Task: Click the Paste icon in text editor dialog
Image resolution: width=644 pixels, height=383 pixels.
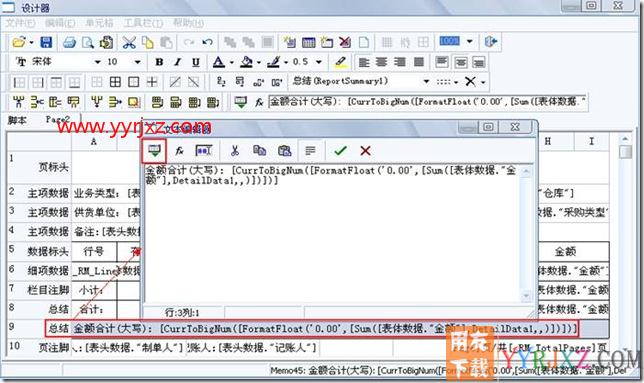Action: (285, 151)
